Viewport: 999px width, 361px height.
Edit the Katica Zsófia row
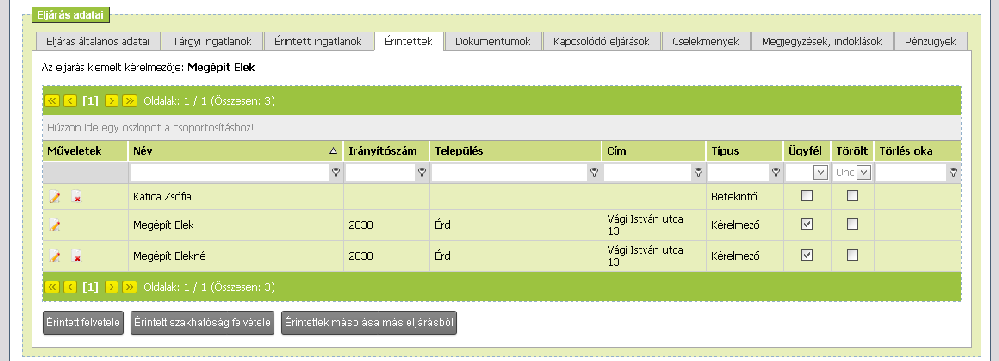click(55, 197)
